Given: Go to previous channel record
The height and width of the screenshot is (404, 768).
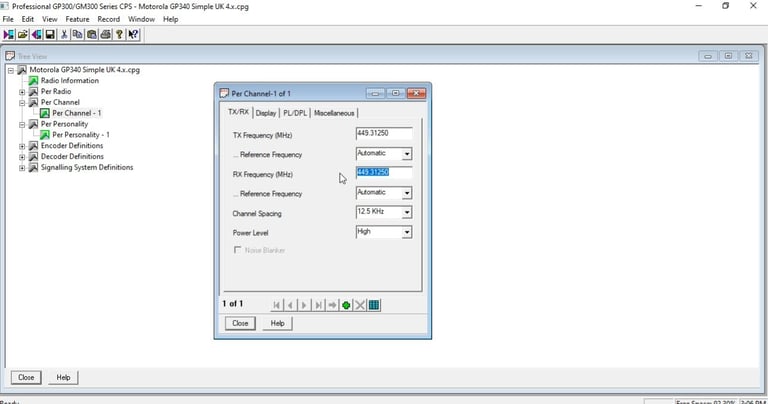Looking at the screenshot, I should 290,305.
